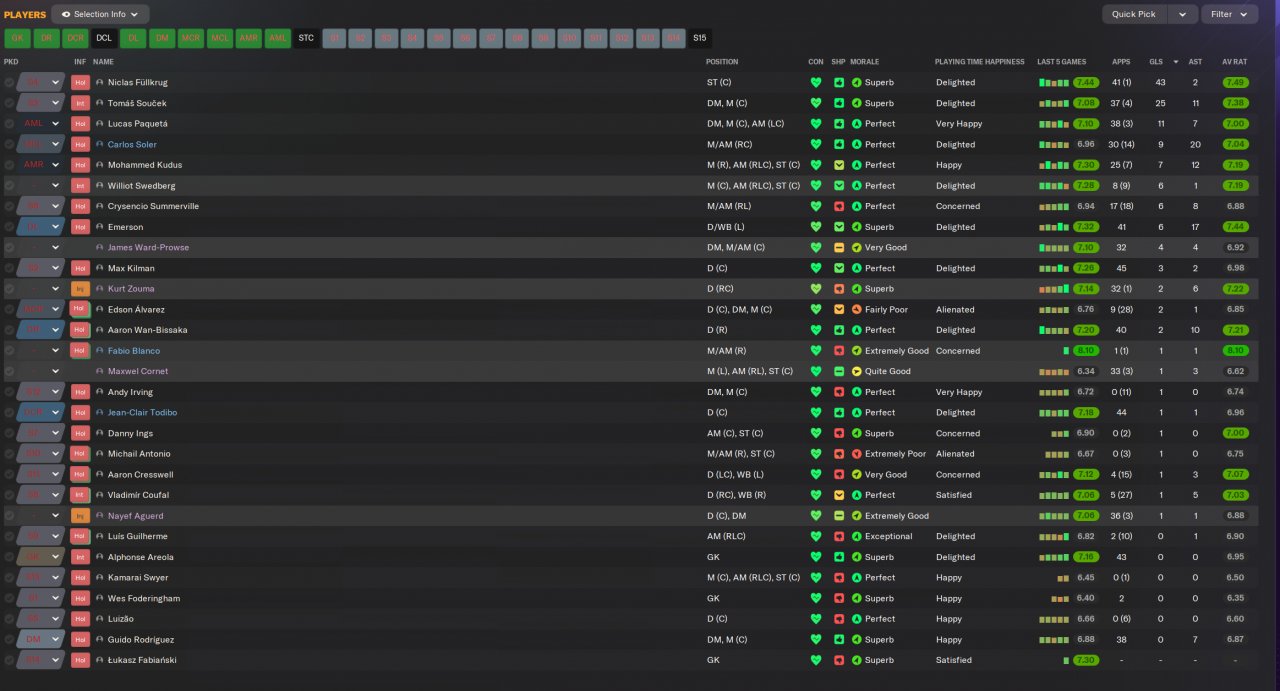1280x691 pixels.
Task: Click Łukasz Fabiański's condition heart icon
Action: pos(816,660)
